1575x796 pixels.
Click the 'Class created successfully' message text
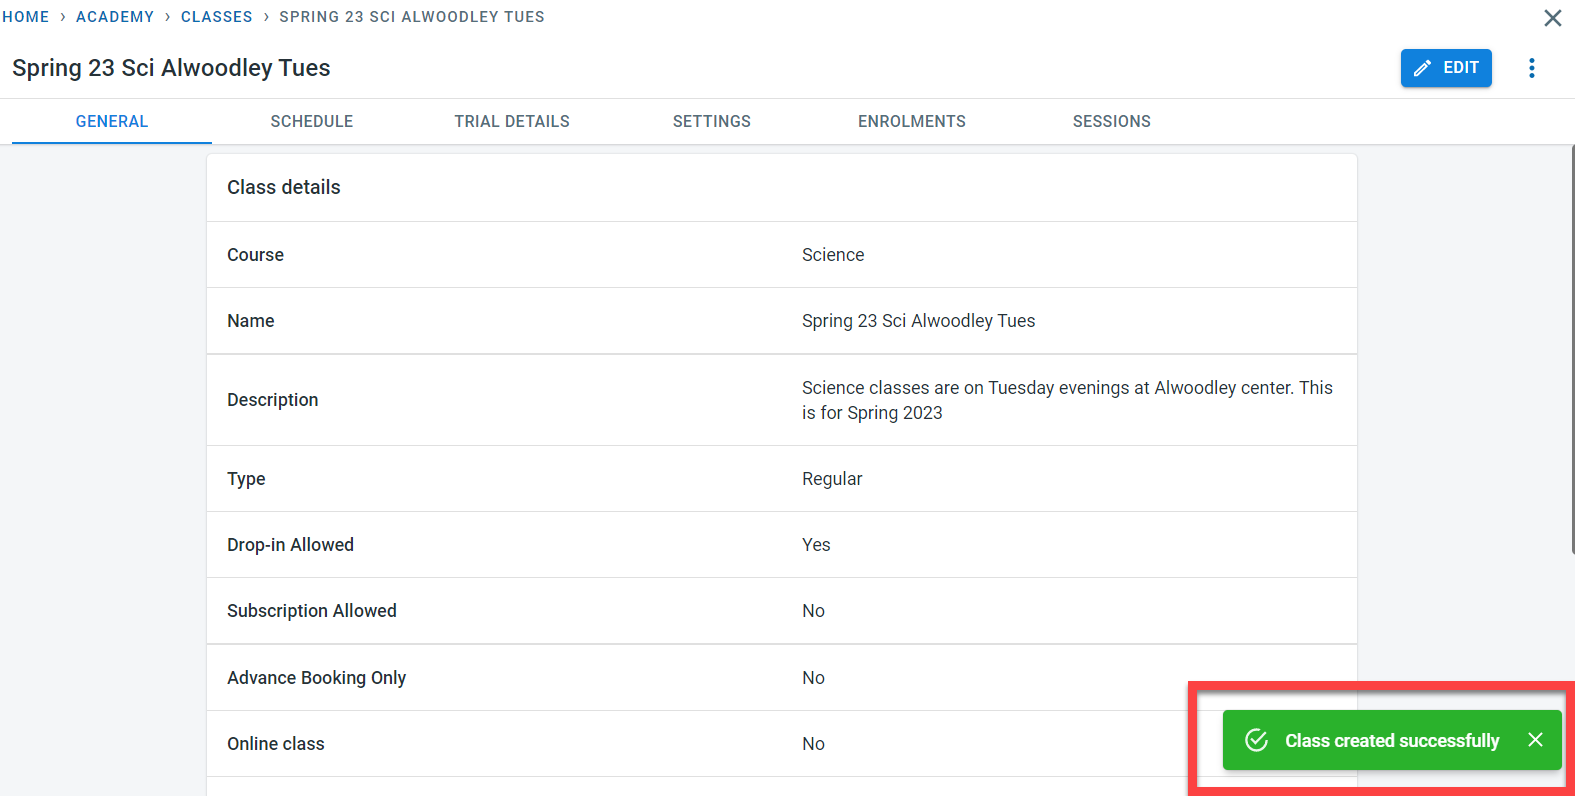(1391, 741)
